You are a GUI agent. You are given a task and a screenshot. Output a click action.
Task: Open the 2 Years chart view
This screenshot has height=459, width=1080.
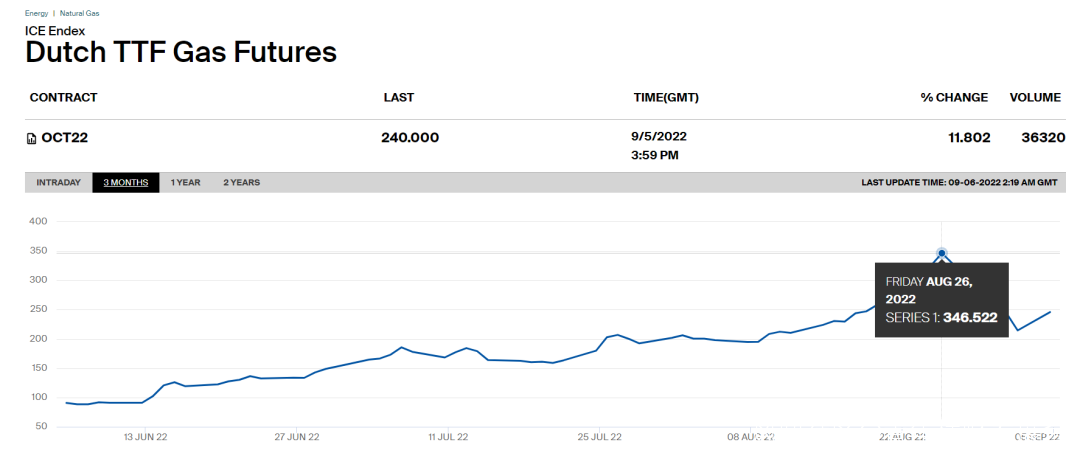241,183
